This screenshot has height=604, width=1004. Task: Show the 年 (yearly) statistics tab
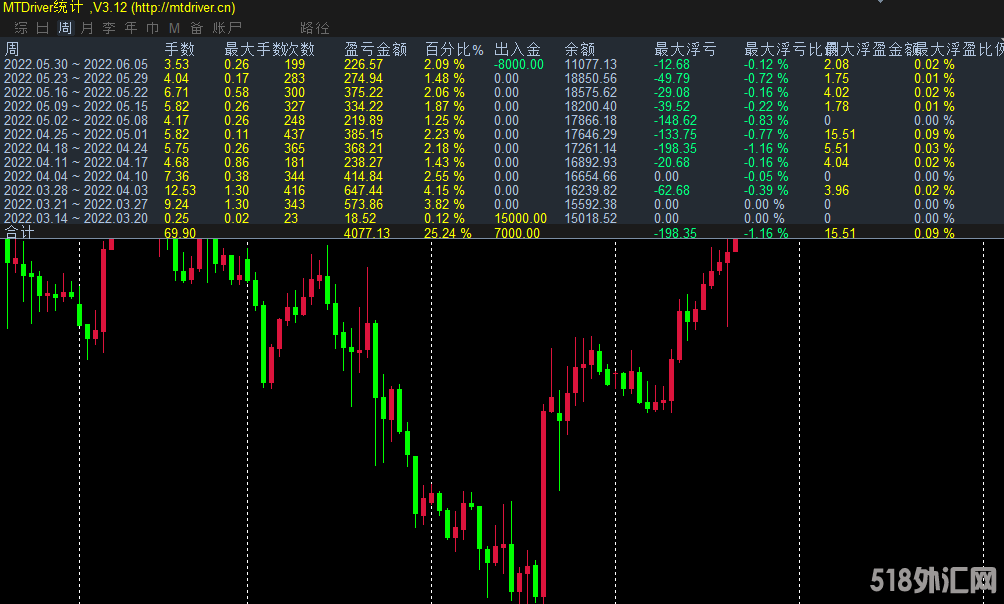(x=131, y=28)
